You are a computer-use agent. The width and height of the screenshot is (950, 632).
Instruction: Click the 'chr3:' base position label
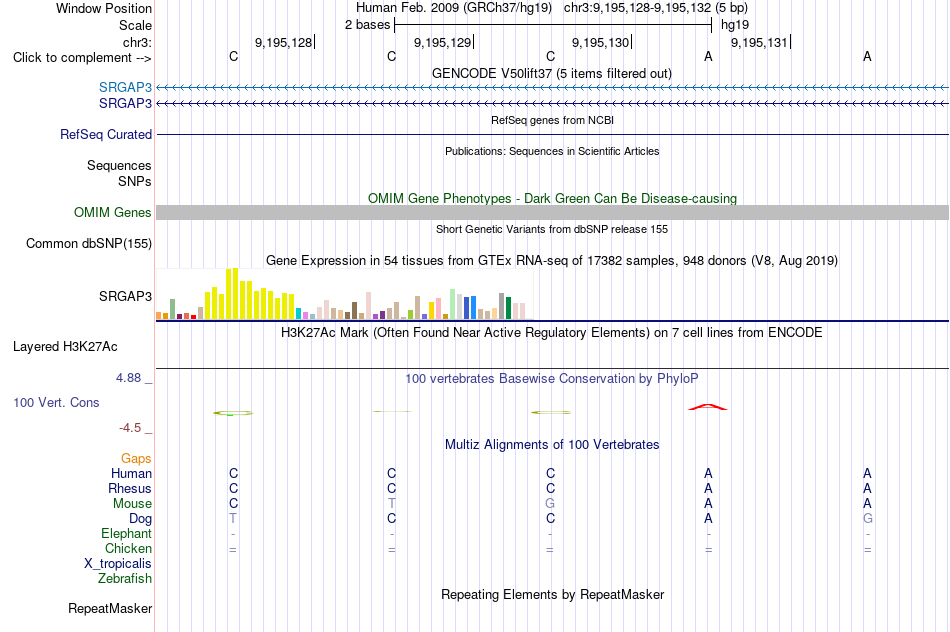pyautogui.click(x=137, y=42)
